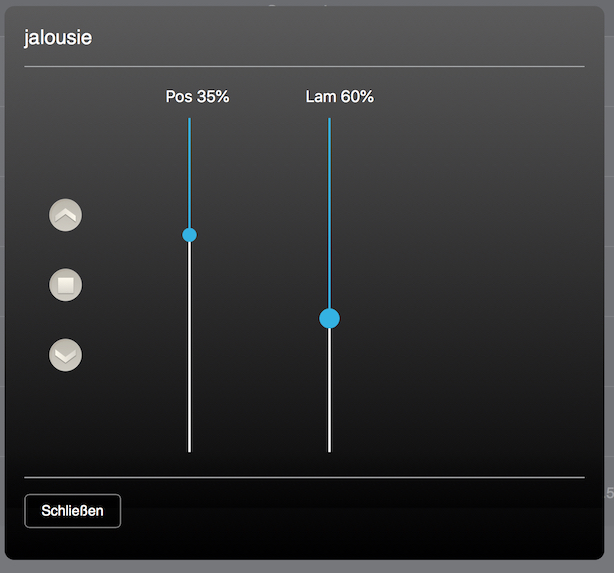Click the bottom end of Pos slider

point(189,449)
